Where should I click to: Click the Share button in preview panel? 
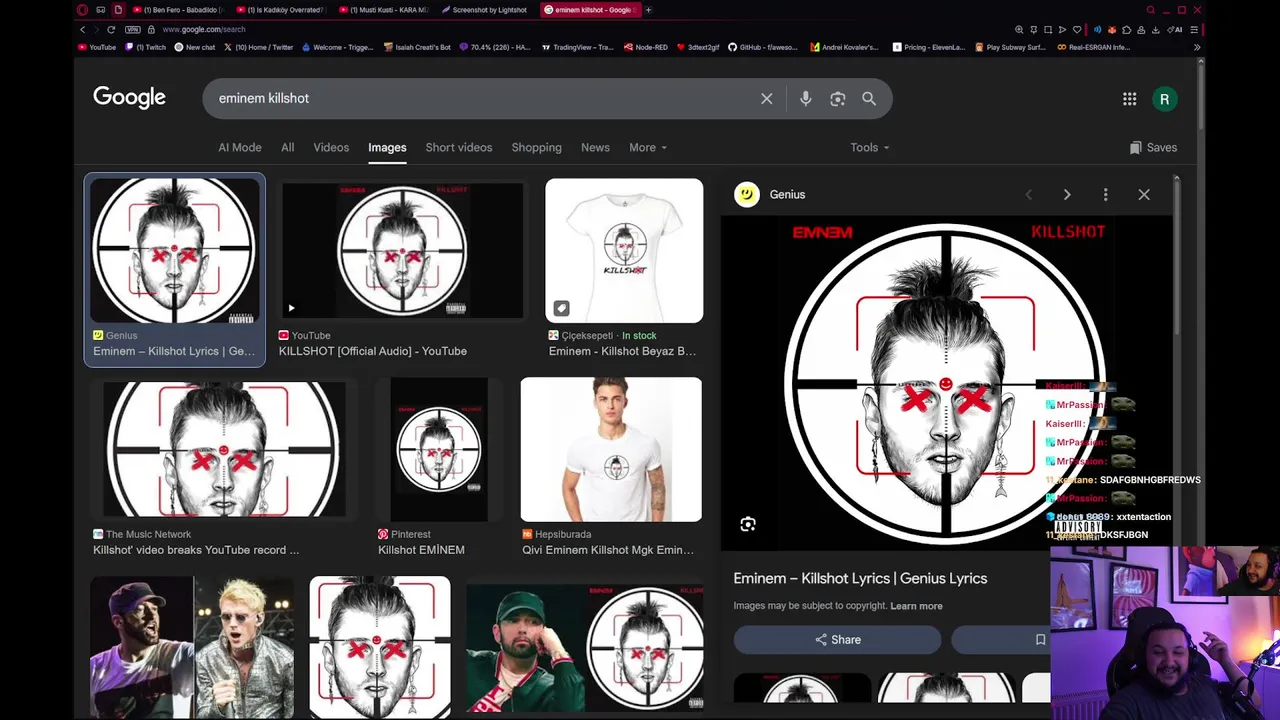tap(837, 639)
